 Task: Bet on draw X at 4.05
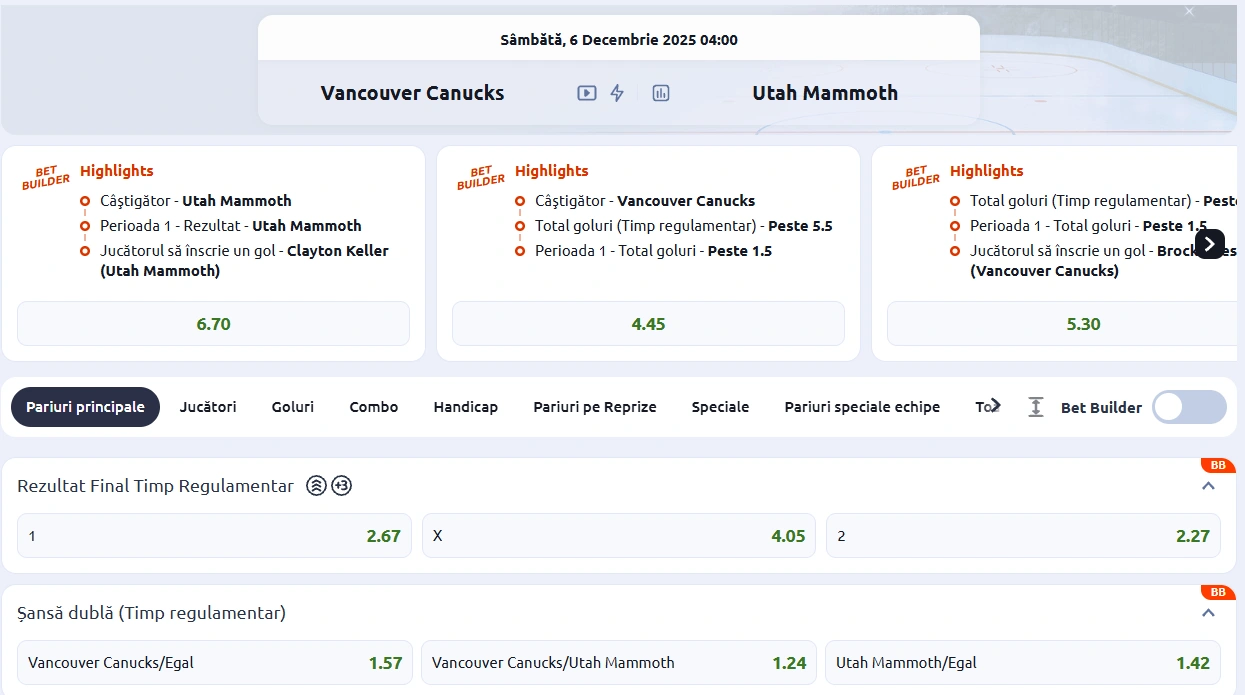[618, 536]
